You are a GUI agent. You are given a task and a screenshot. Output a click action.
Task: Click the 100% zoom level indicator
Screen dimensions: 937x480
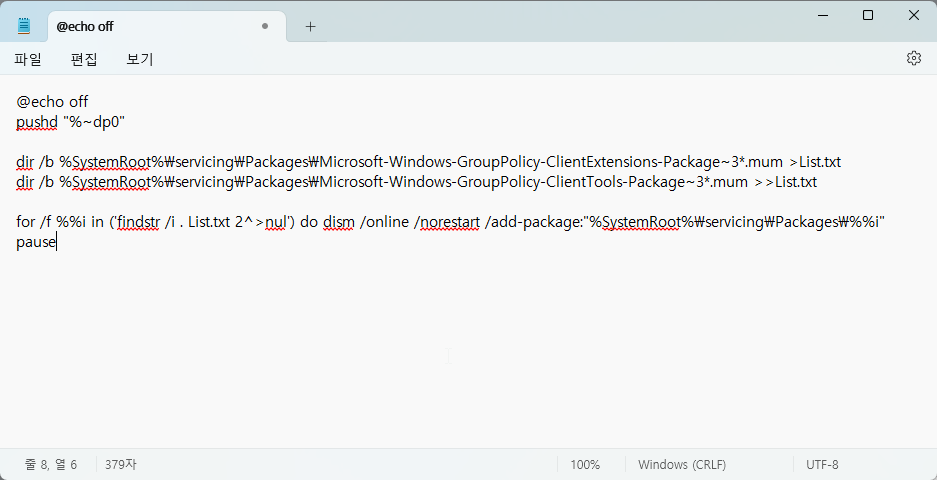click(585, 464)
